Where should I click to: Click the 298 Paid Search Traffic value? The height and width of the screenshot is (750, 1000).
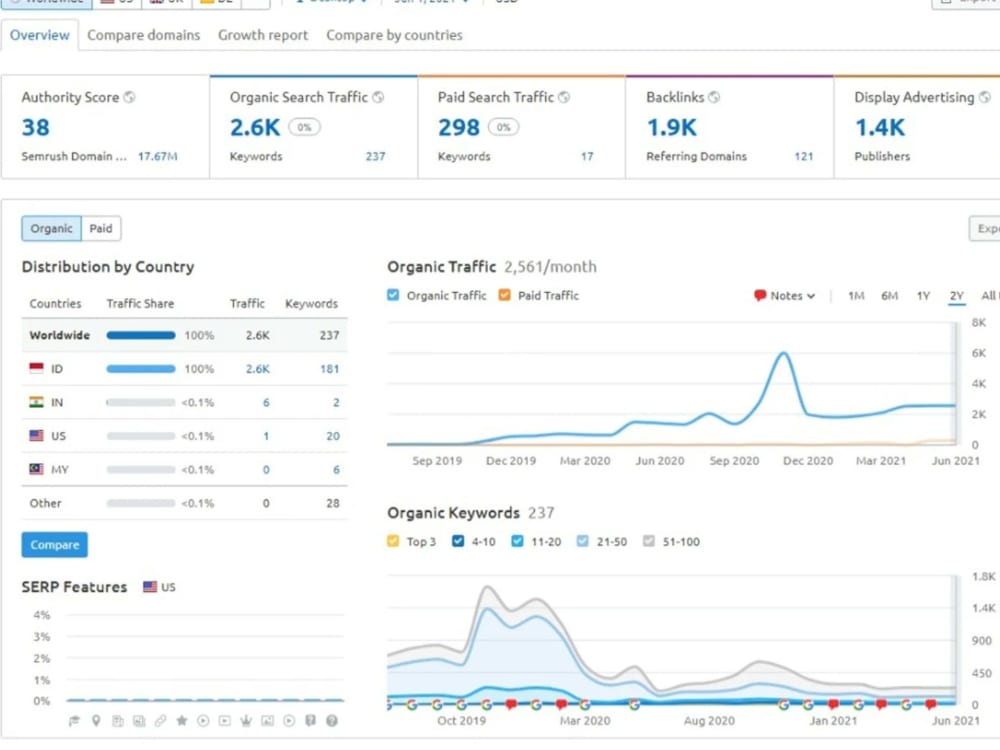[459, 128]
